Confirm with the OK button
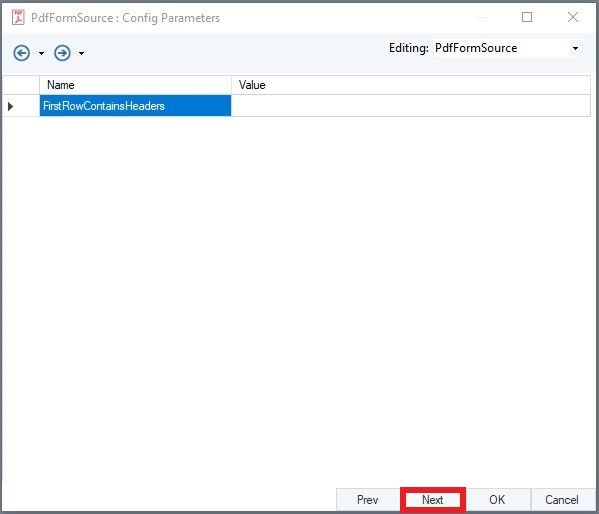Viewport: 599px width, 514px height. 497,499
